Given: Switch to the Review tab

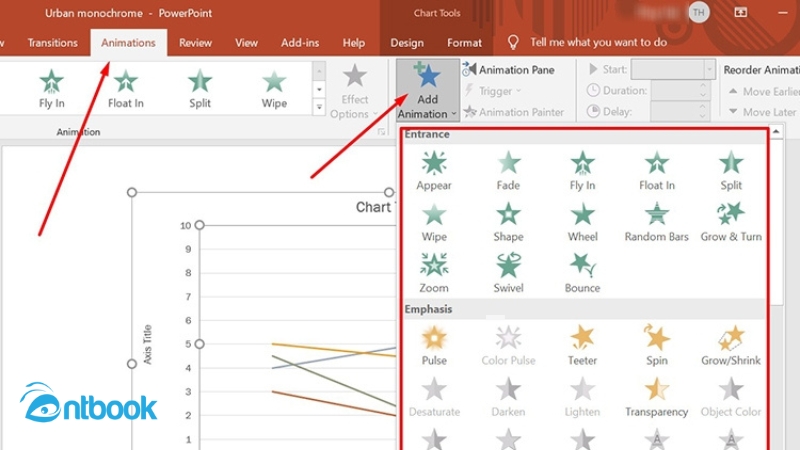Looking at the screenshot, I should click(195, 43).
